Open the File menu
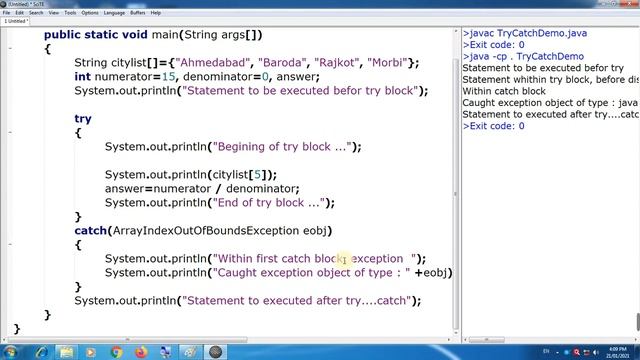Screen dimensions: 640x360 [x=6, y=13]
